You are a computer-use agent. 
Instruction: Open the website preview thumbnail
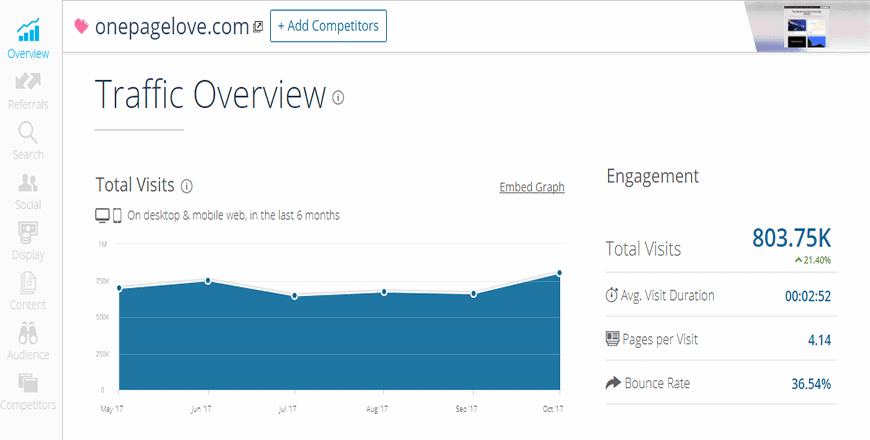pos(805,27)
